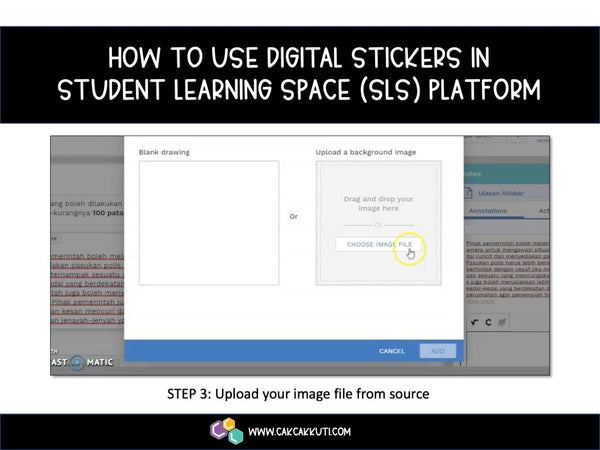This screenshot has height=450, width=600.
Task: Click the "Upload a background image" label
Action: pyautogui.click(x=365, y=152)
